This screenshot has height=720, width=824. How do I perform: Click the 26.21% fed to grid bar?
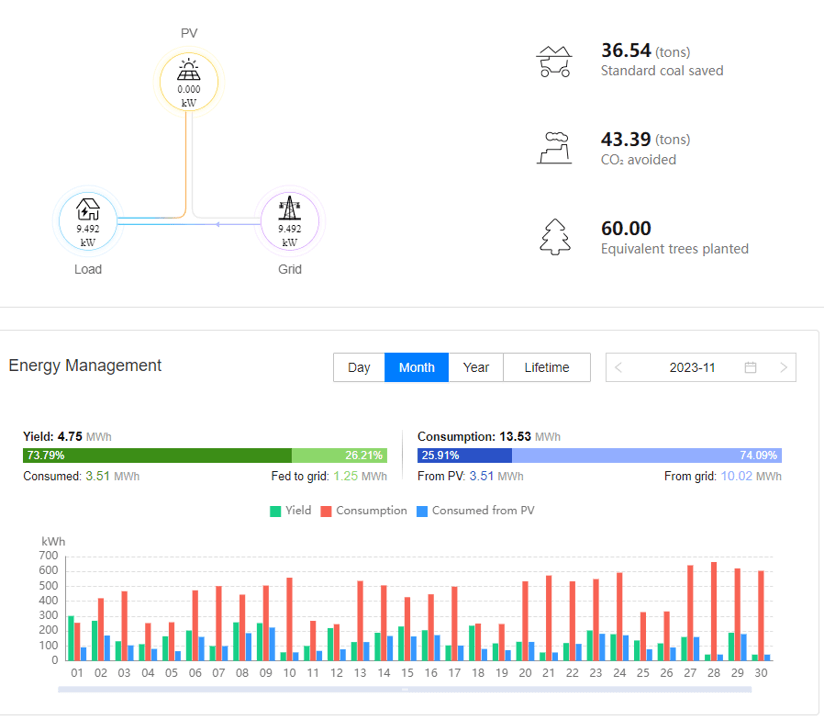point(339,455)
